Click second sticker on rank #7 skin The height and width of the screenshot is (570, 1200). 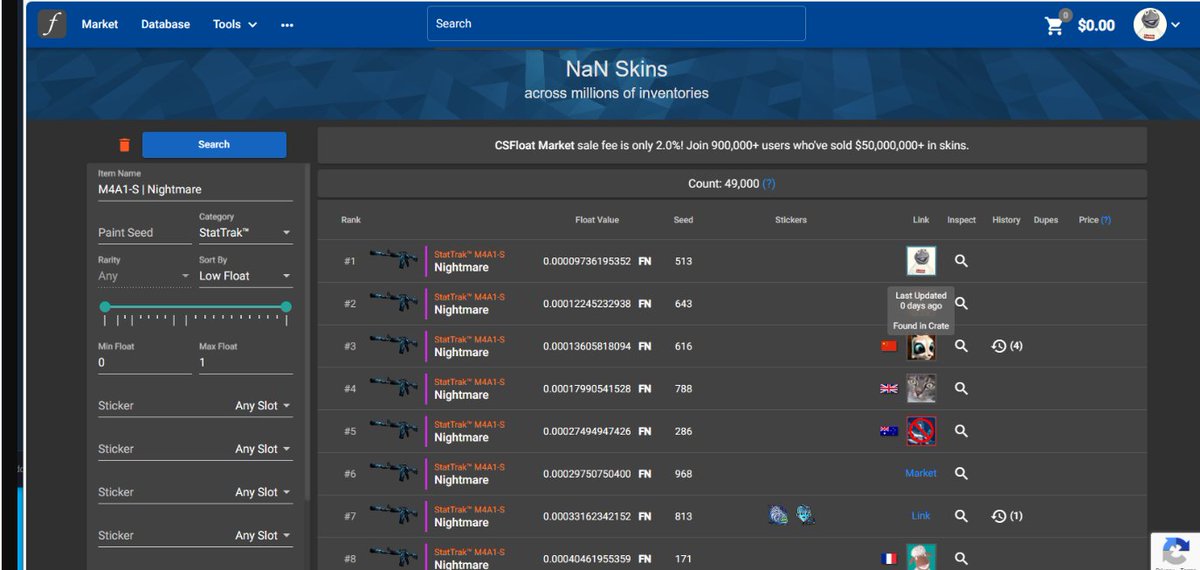coord(805,515)
